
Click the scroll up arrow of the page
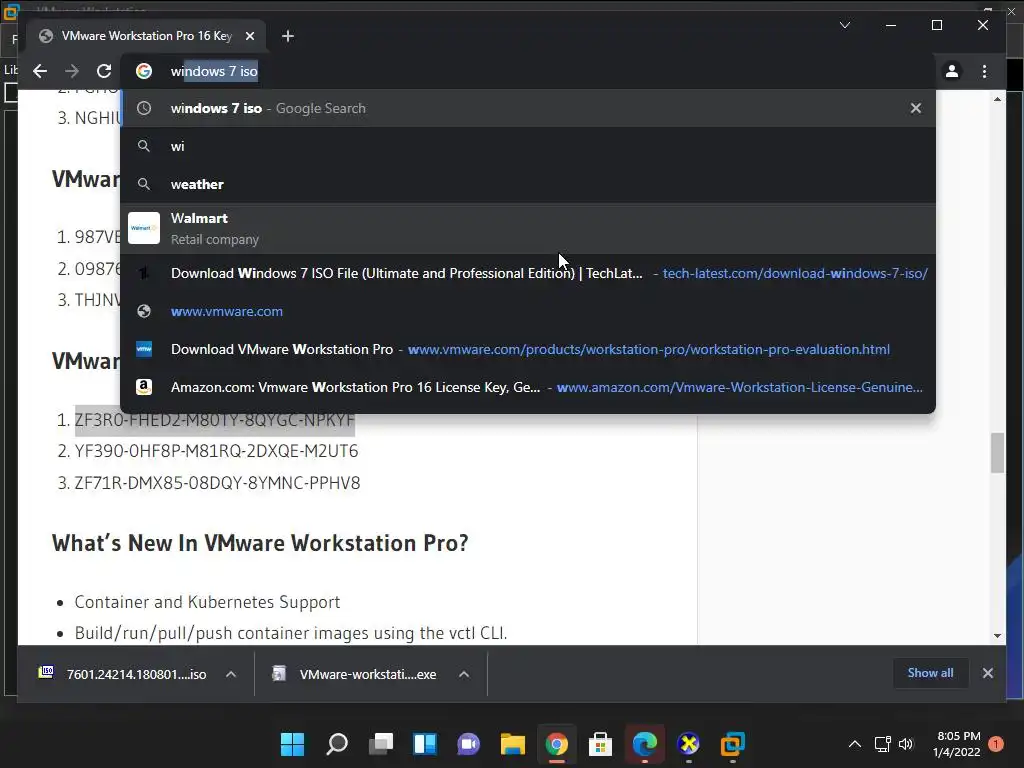997,99
